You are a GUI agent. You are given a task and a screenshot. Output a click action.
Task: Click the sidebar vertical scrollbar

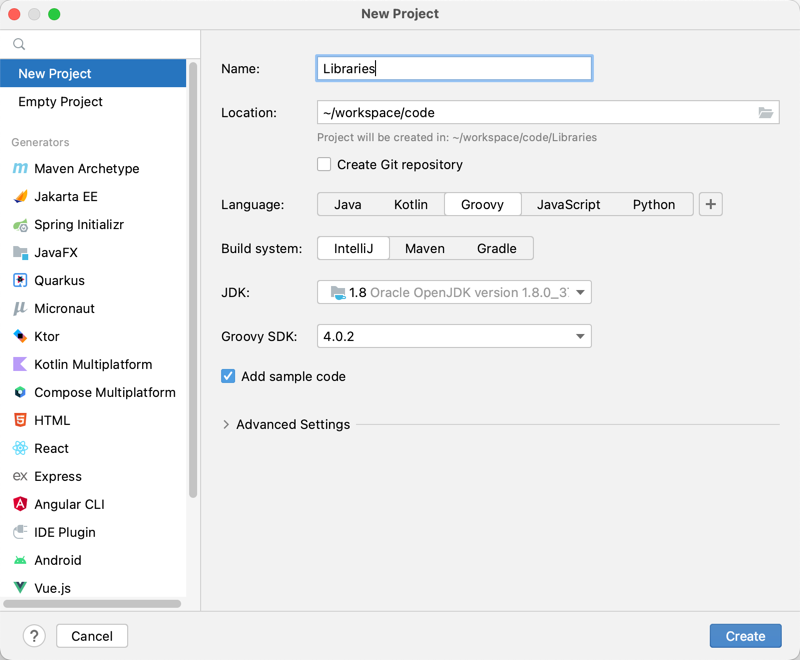[193, 280]
